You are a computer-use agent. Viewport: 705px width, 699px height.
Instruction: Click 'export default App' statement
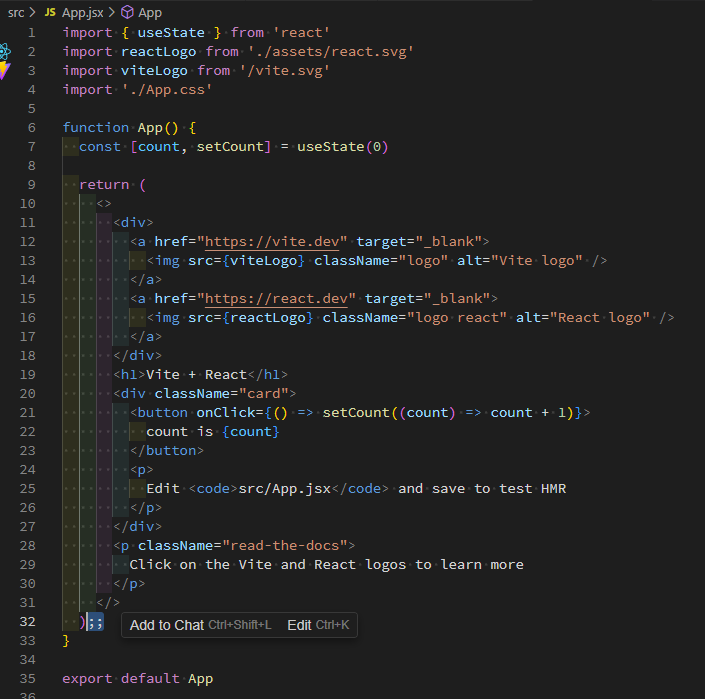point(138,679)
